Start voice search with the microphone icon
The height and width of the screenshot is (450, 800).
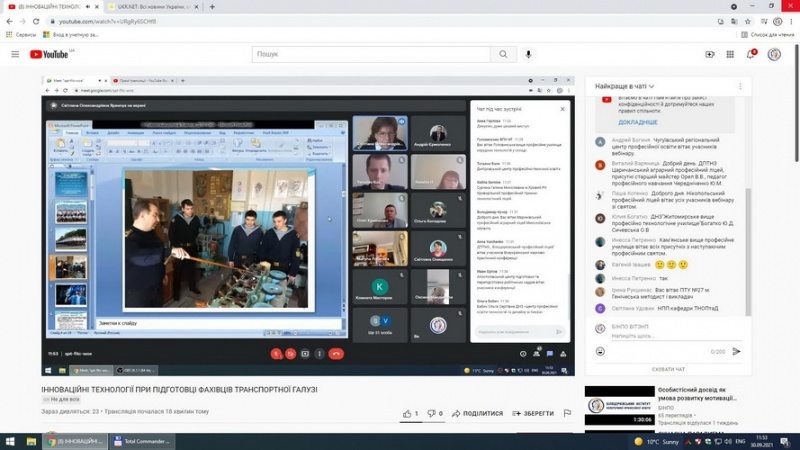click(x=528, y=54)
